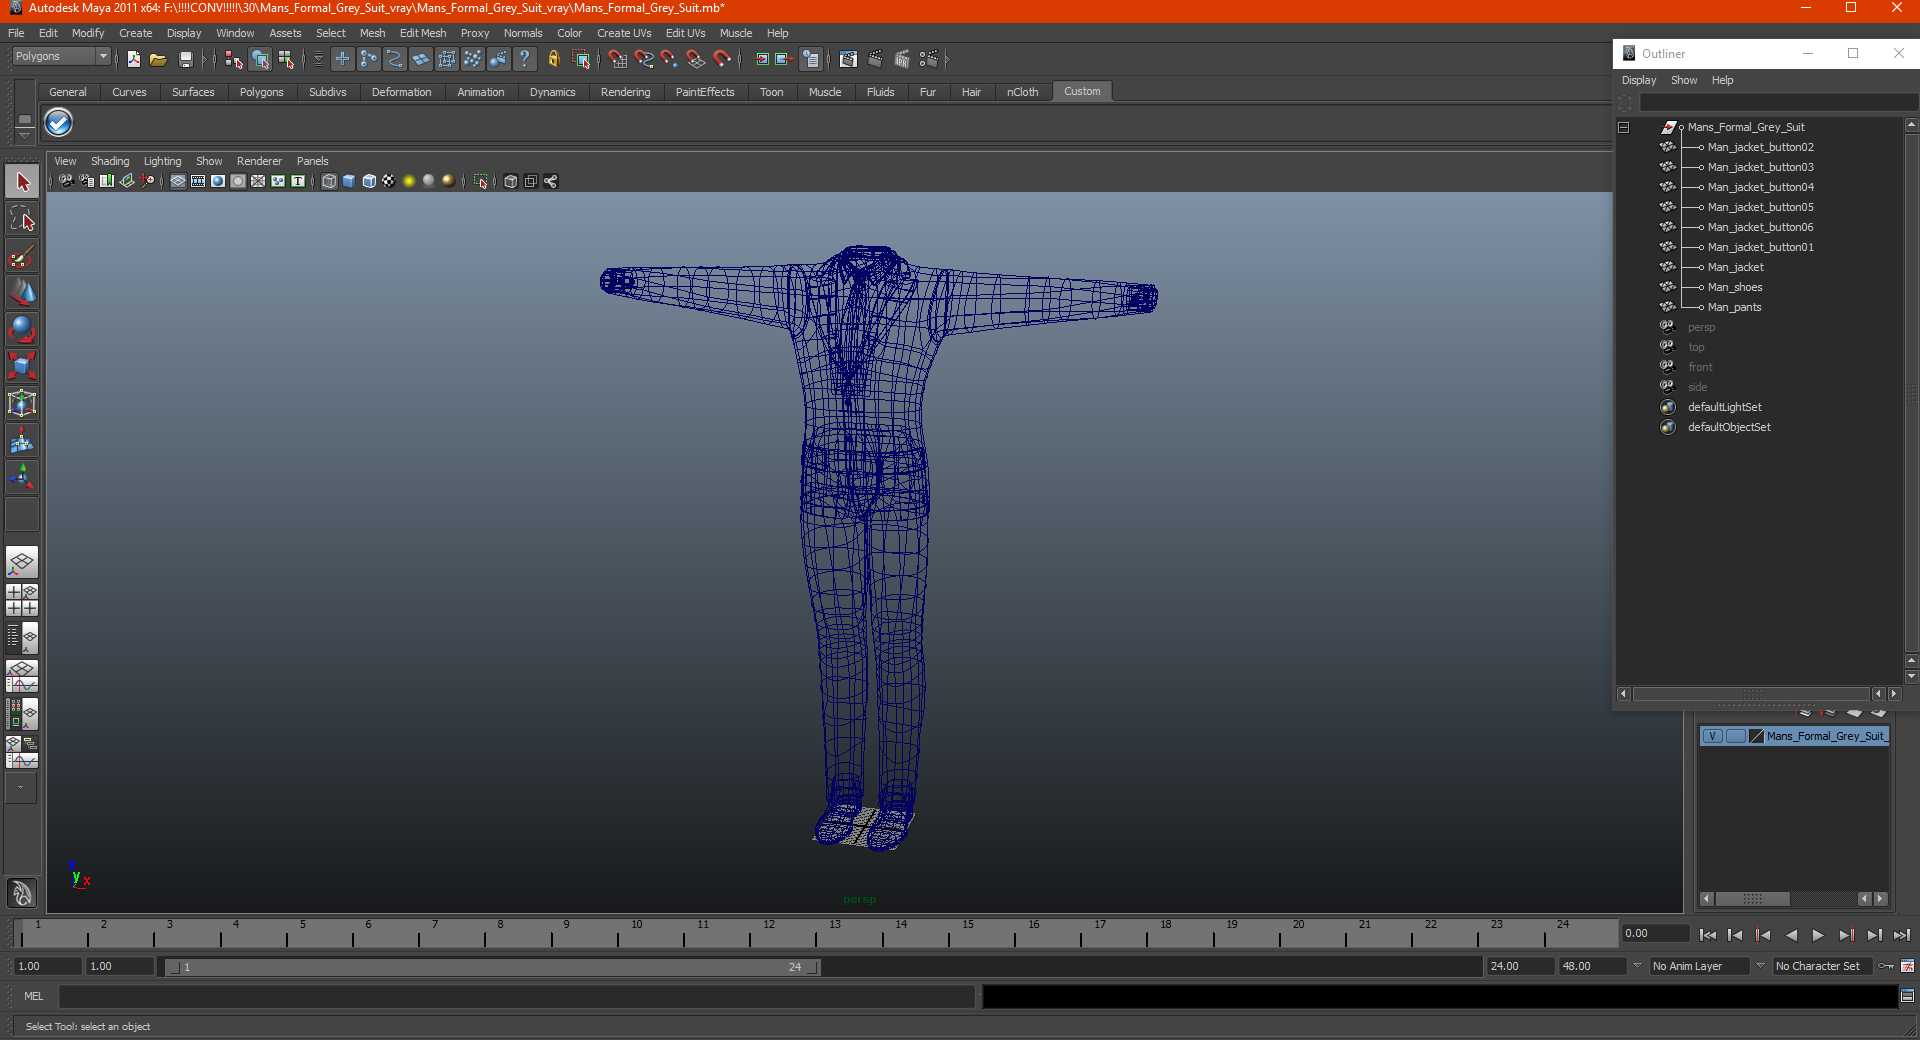Open the Persp/Outliner layout

[22, 638]
